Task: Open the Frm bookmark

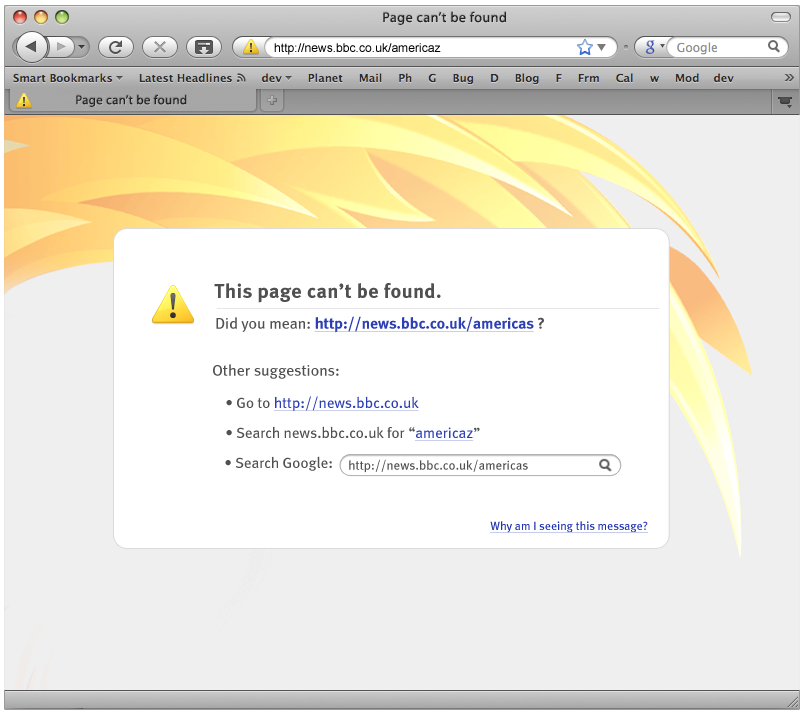Action: coord(589,78)
